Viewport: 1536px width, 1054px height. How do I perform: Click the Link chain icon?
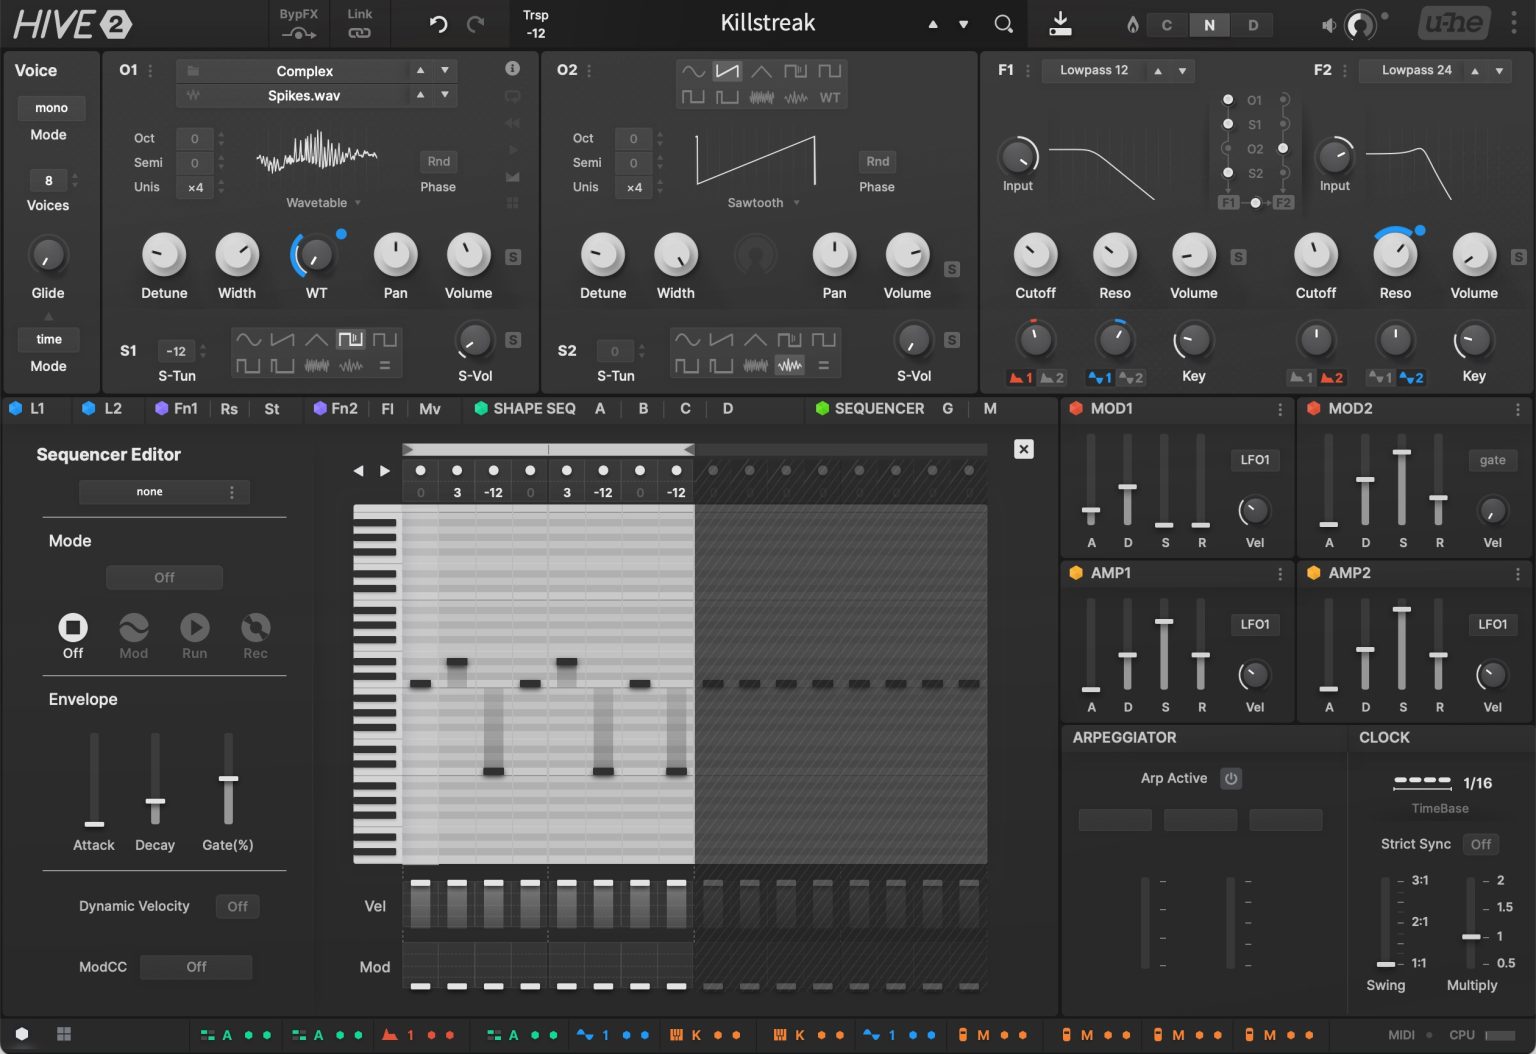pyautogui.click(x=359, y=33)
